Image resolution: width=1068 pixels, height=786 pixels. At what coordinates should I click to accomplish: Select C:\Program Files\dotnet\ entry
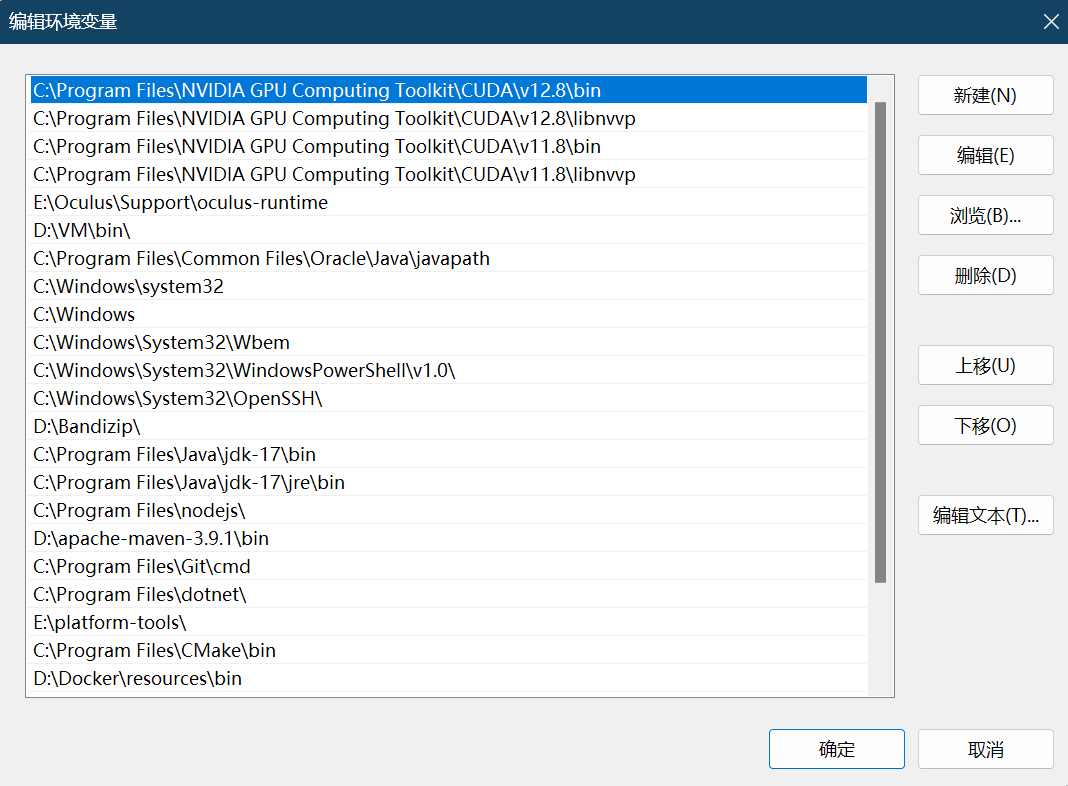(x=449, y=594)
